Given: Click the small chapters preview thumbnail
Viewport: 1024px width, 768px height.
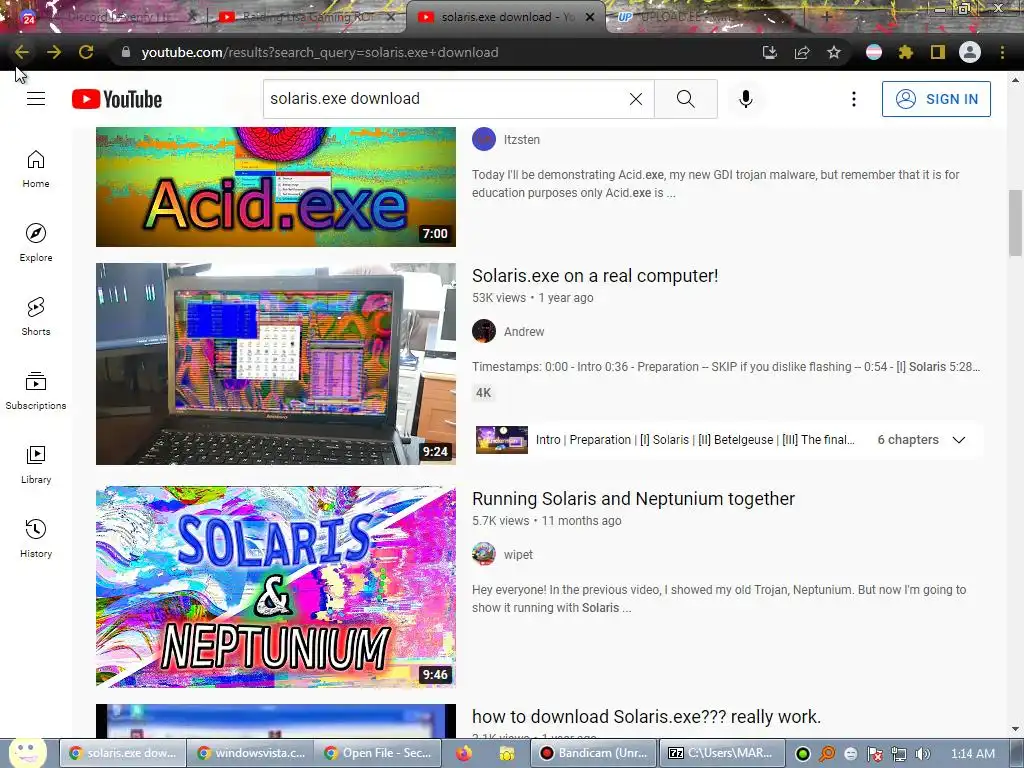Looking at the screenshot, I should [x=502, y=440].
